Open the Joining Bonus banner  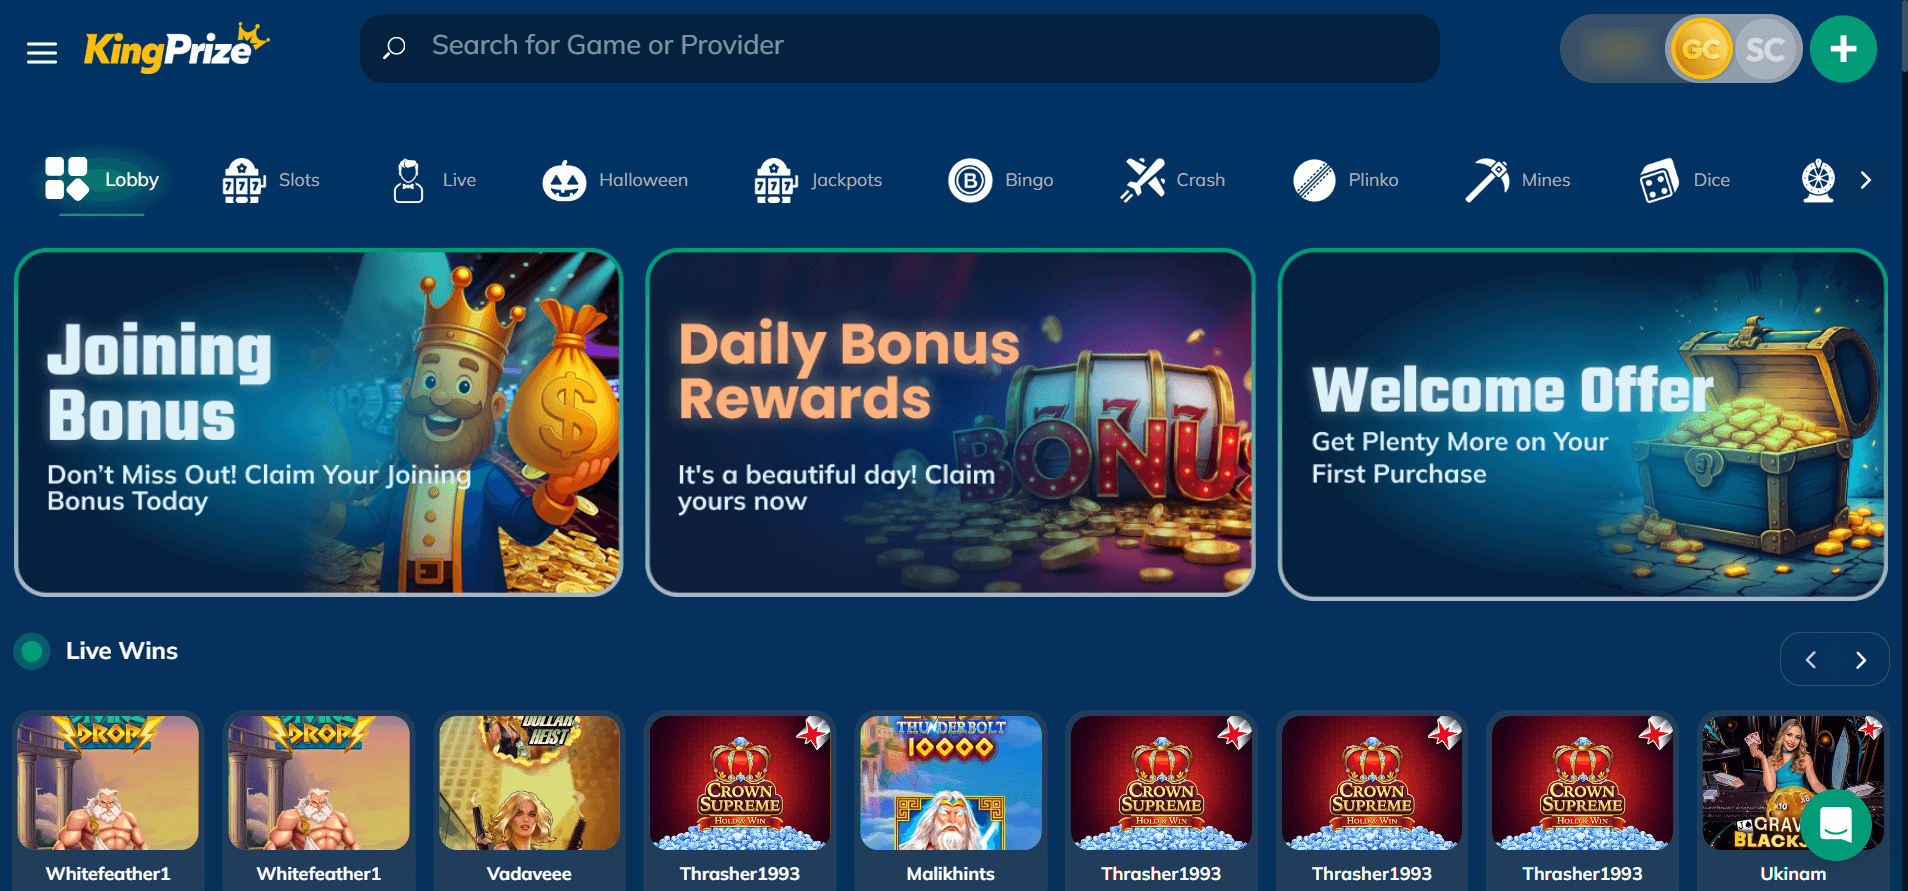click(x=319, y=423)
